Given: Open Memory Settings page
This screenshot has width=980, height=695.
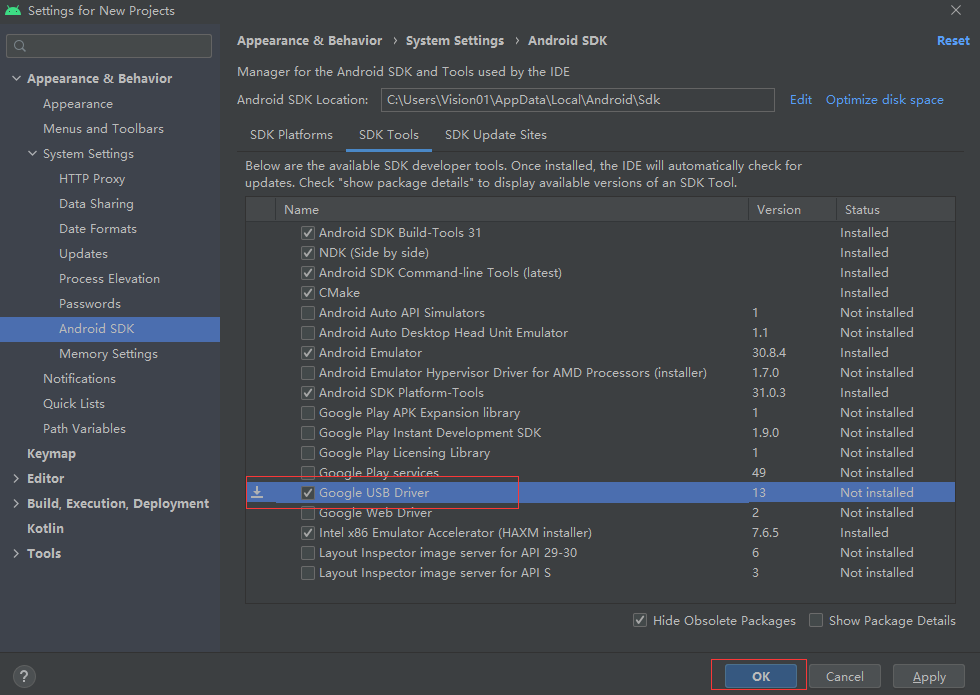Looking at the screenshot, I should point(108,354).
